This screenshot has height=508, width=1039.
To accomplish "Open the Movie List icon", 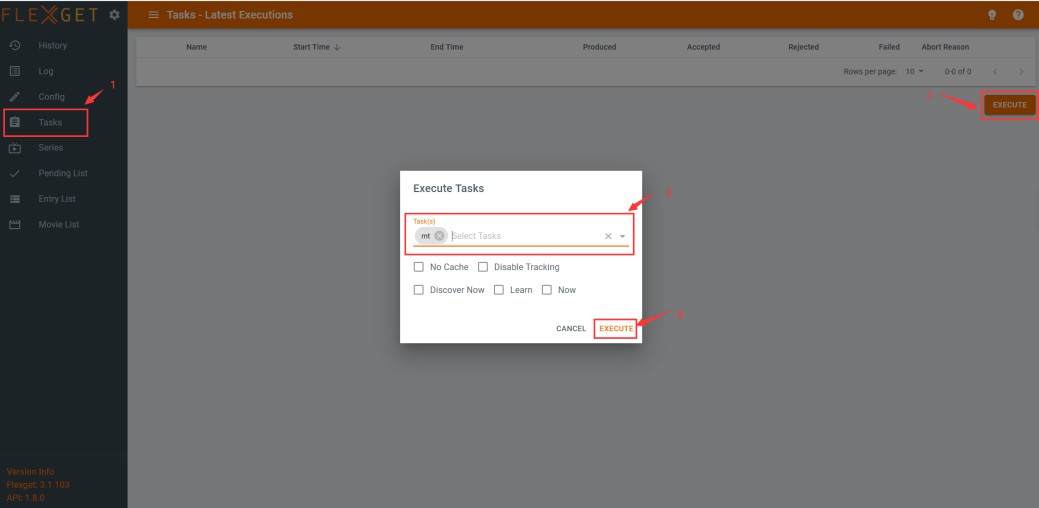I will point(15,224).
